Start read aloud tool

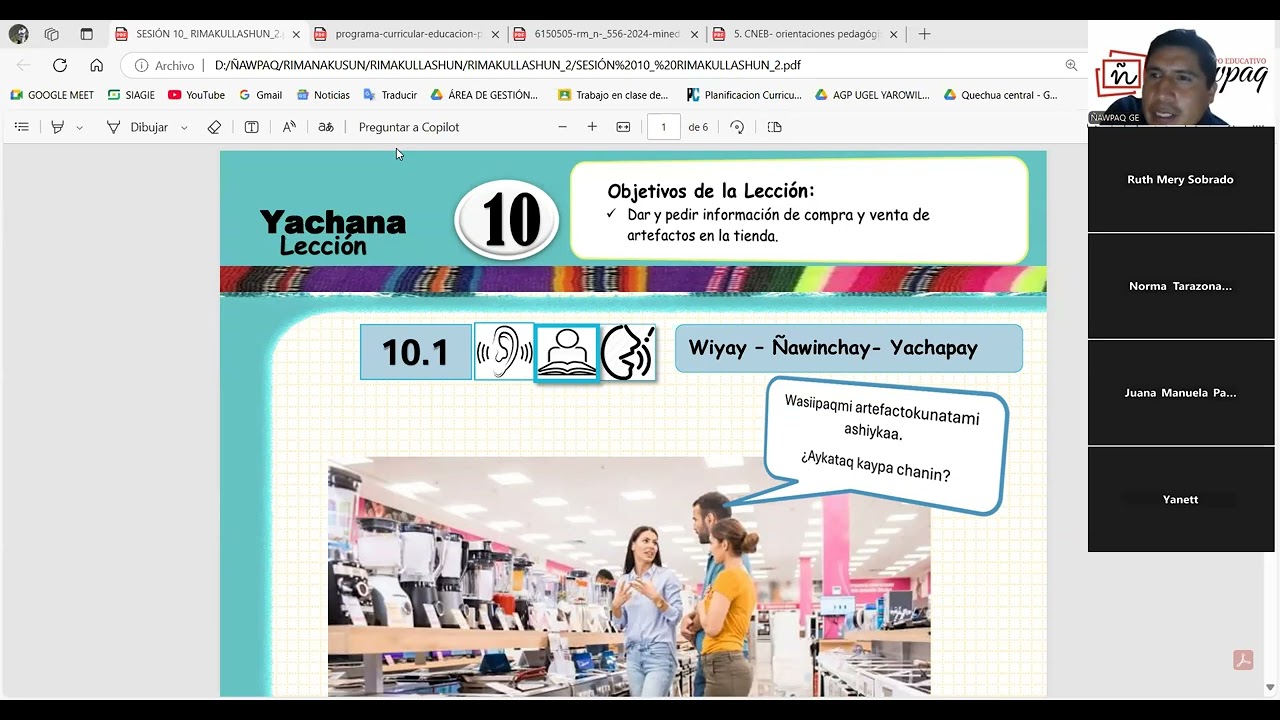[289, 127]
